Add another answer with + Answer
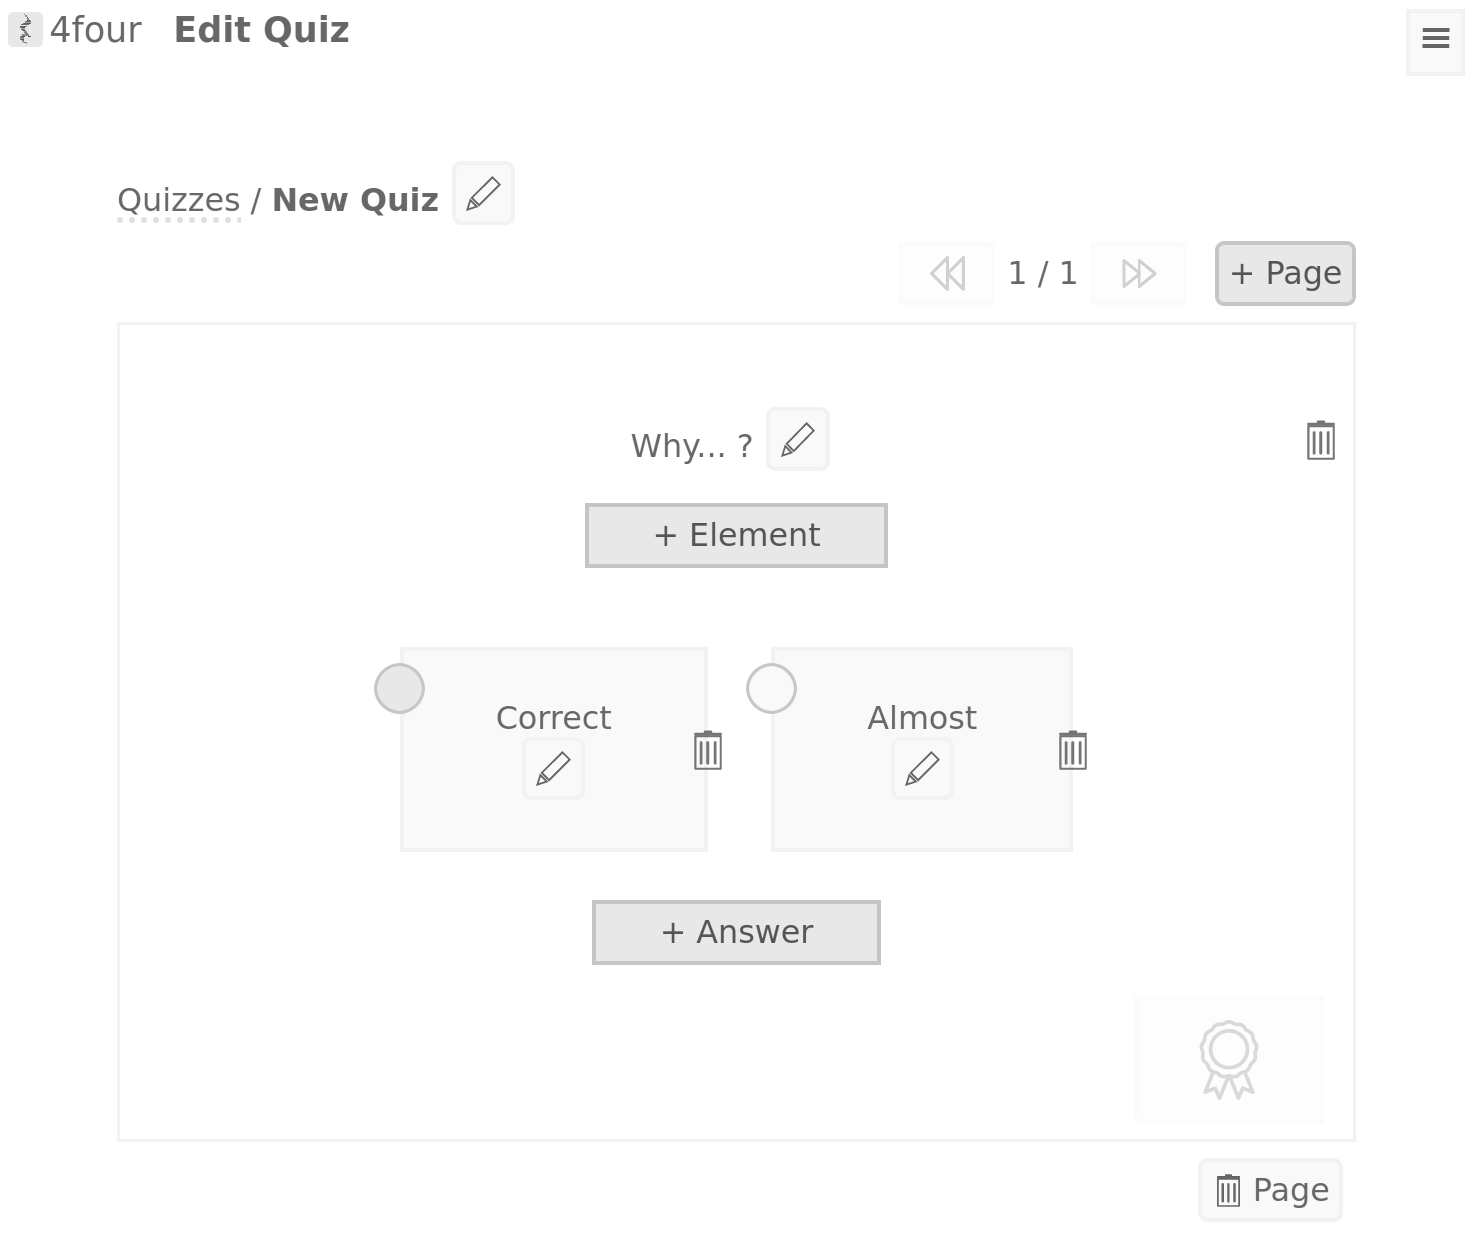 point(736,933)
